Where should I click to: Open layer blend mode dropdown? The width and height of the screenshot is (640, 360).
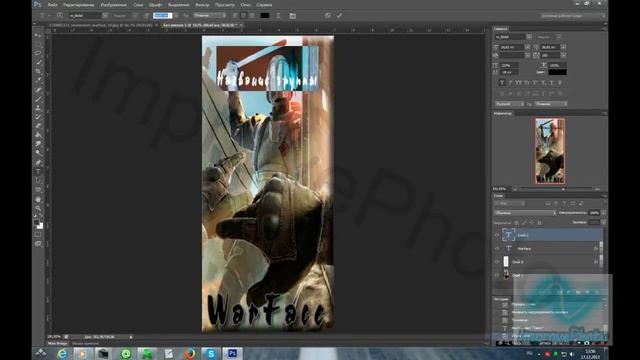525,213
